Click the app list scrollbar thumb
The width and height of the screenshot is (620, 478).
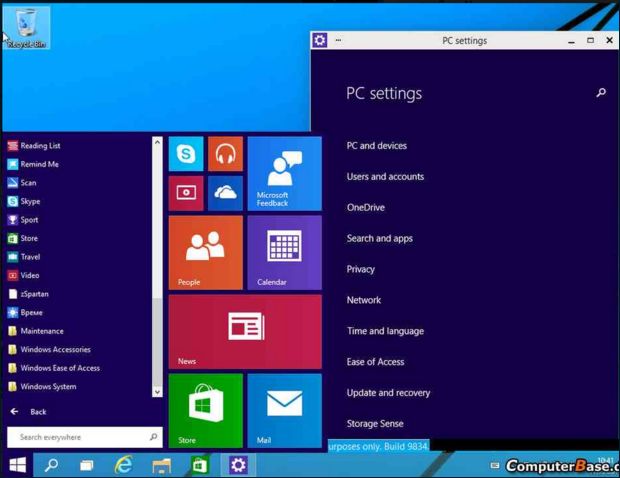click(x=157, y=342)
